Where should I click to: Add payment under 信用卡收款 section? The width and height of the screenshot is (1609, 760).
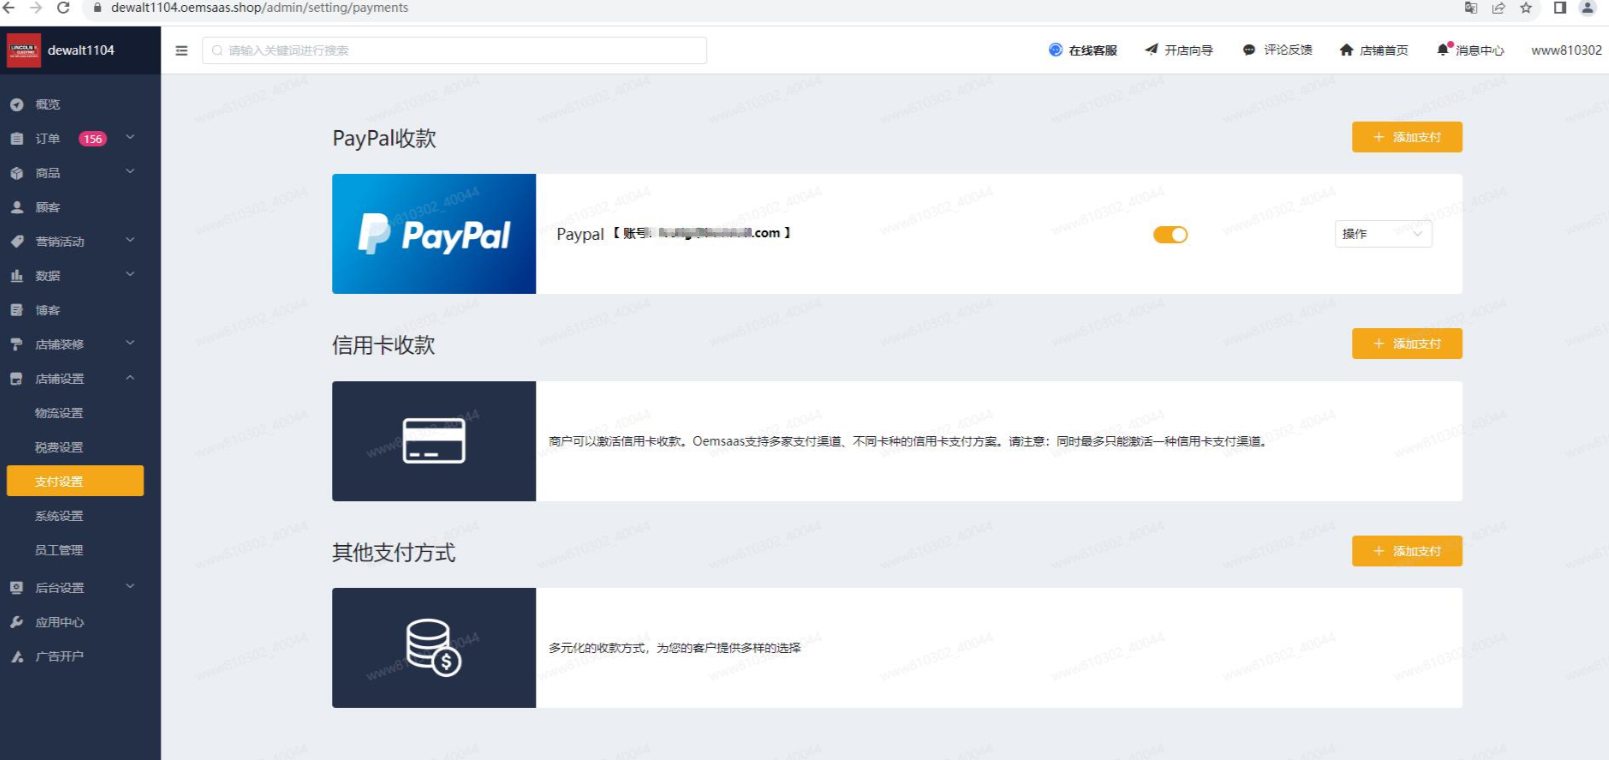(x=1406, y=344)
